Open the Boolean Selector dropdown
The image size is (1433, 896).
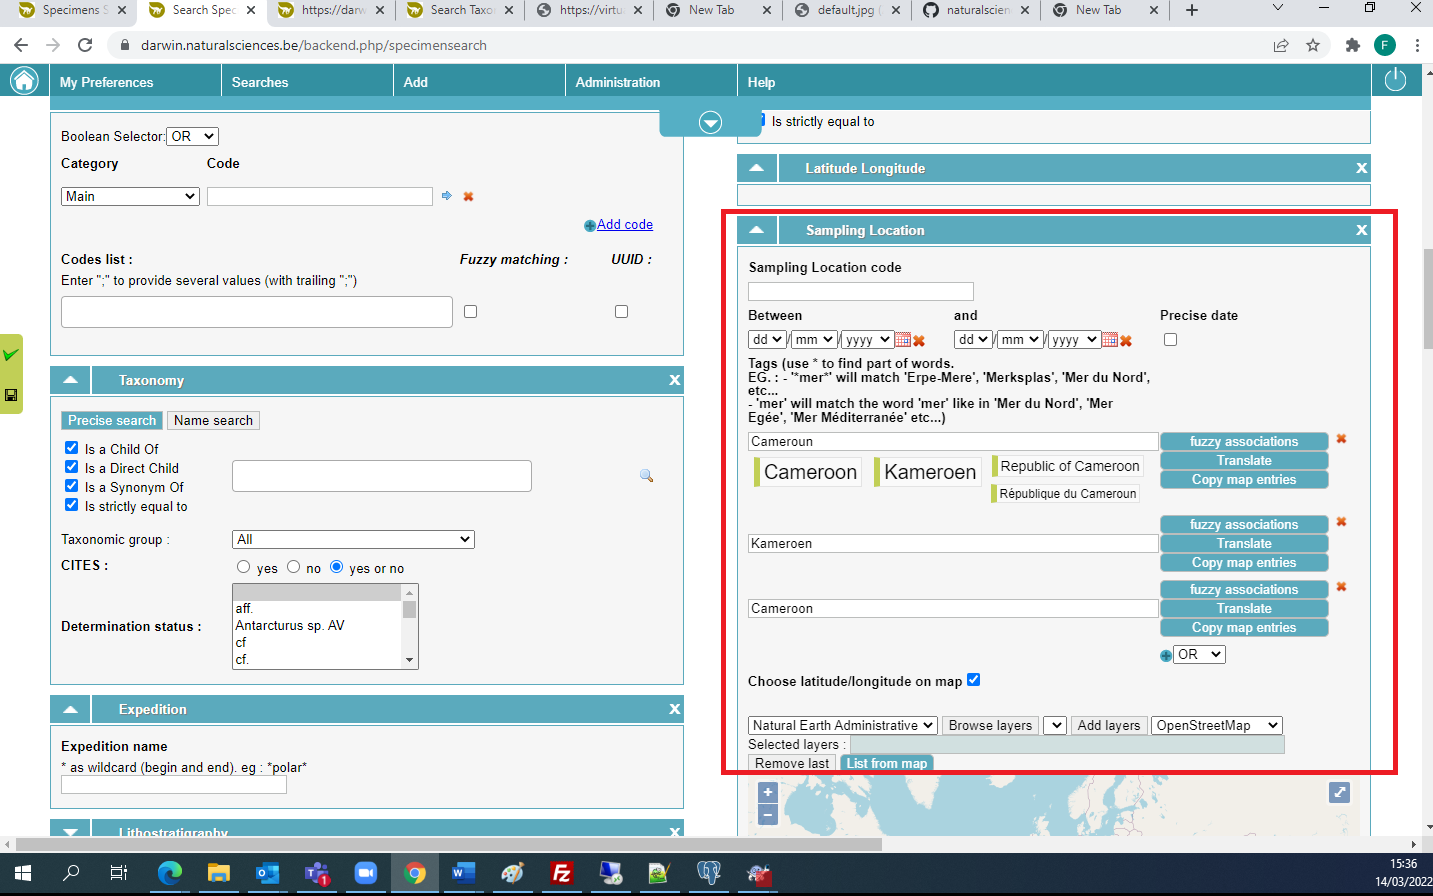[192, 136]
